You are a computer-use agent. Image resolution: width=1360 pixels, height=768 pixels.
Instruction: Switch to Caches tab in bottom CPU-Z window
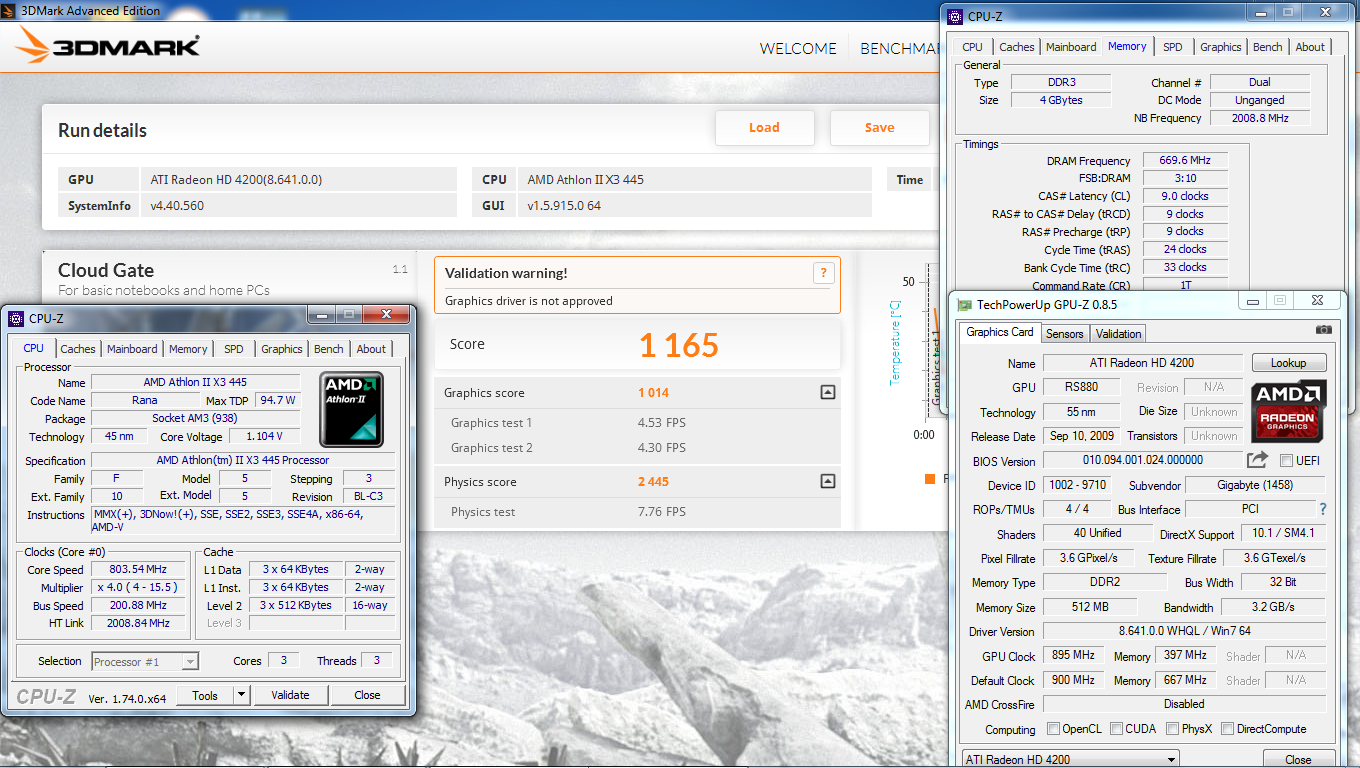coord(77,349)
